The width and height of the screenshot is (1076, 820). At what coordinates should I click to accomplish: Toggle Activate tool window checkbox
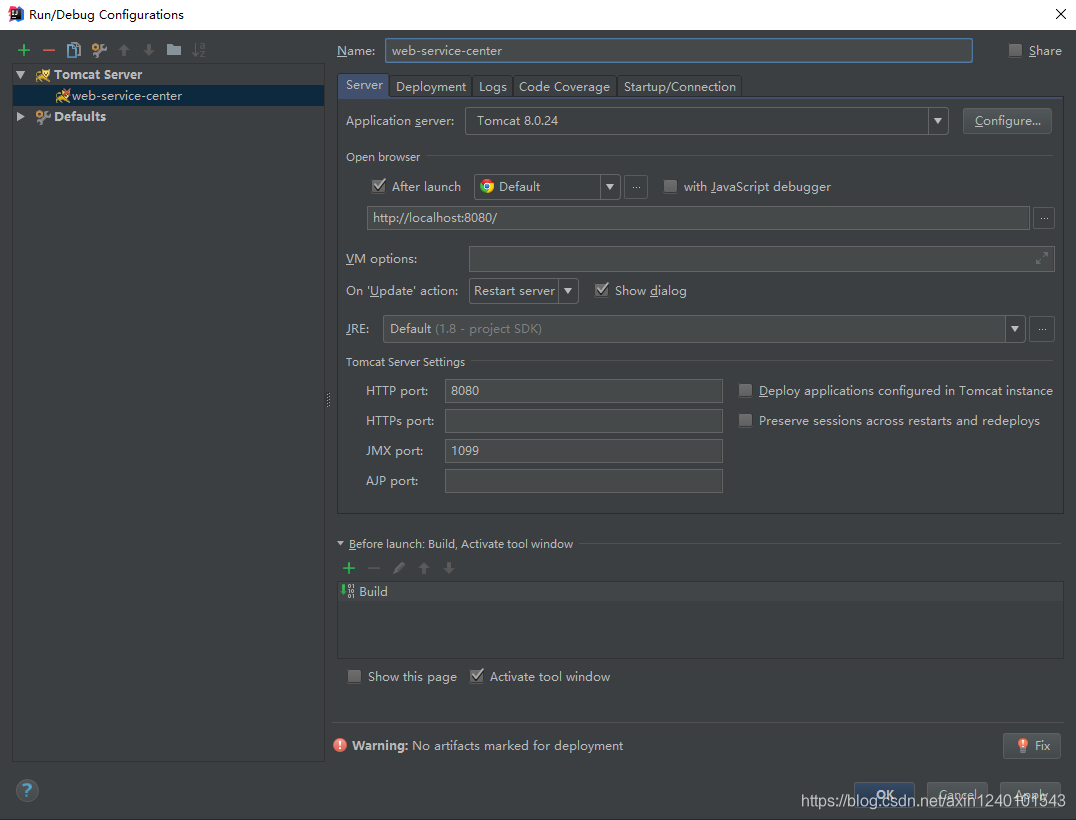476,676
